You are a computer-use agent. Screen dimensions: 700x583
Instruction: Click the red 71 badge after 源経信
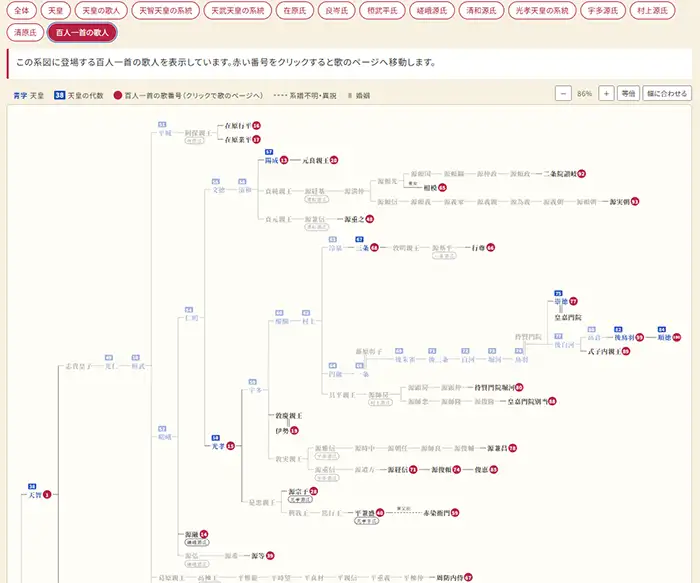pyautogui.click(x=413, y=470)
